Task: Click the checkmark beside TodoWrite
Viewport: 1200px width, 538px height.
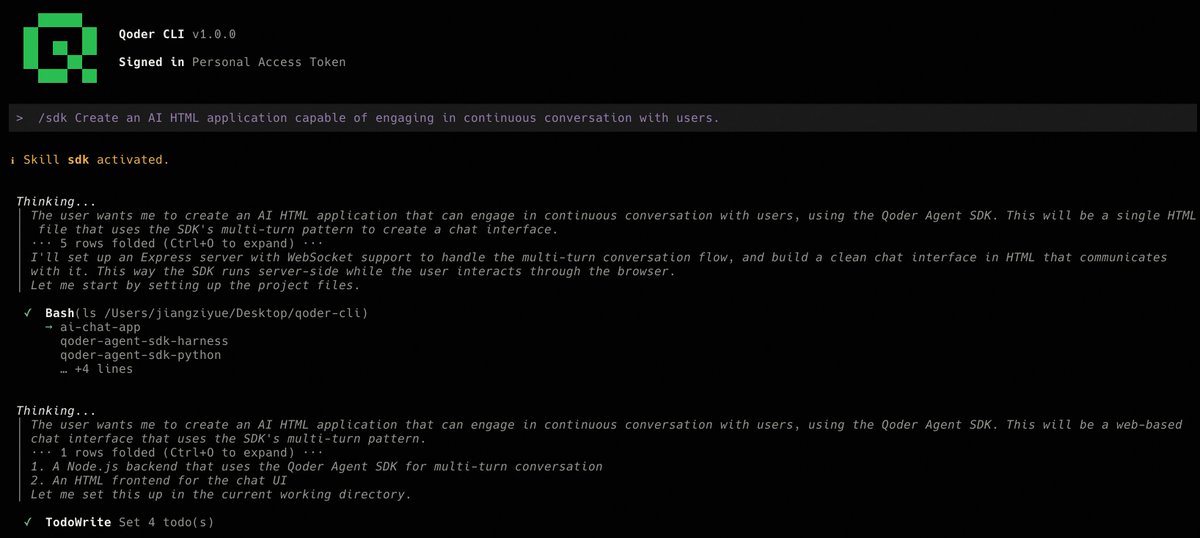Action: 28,522
